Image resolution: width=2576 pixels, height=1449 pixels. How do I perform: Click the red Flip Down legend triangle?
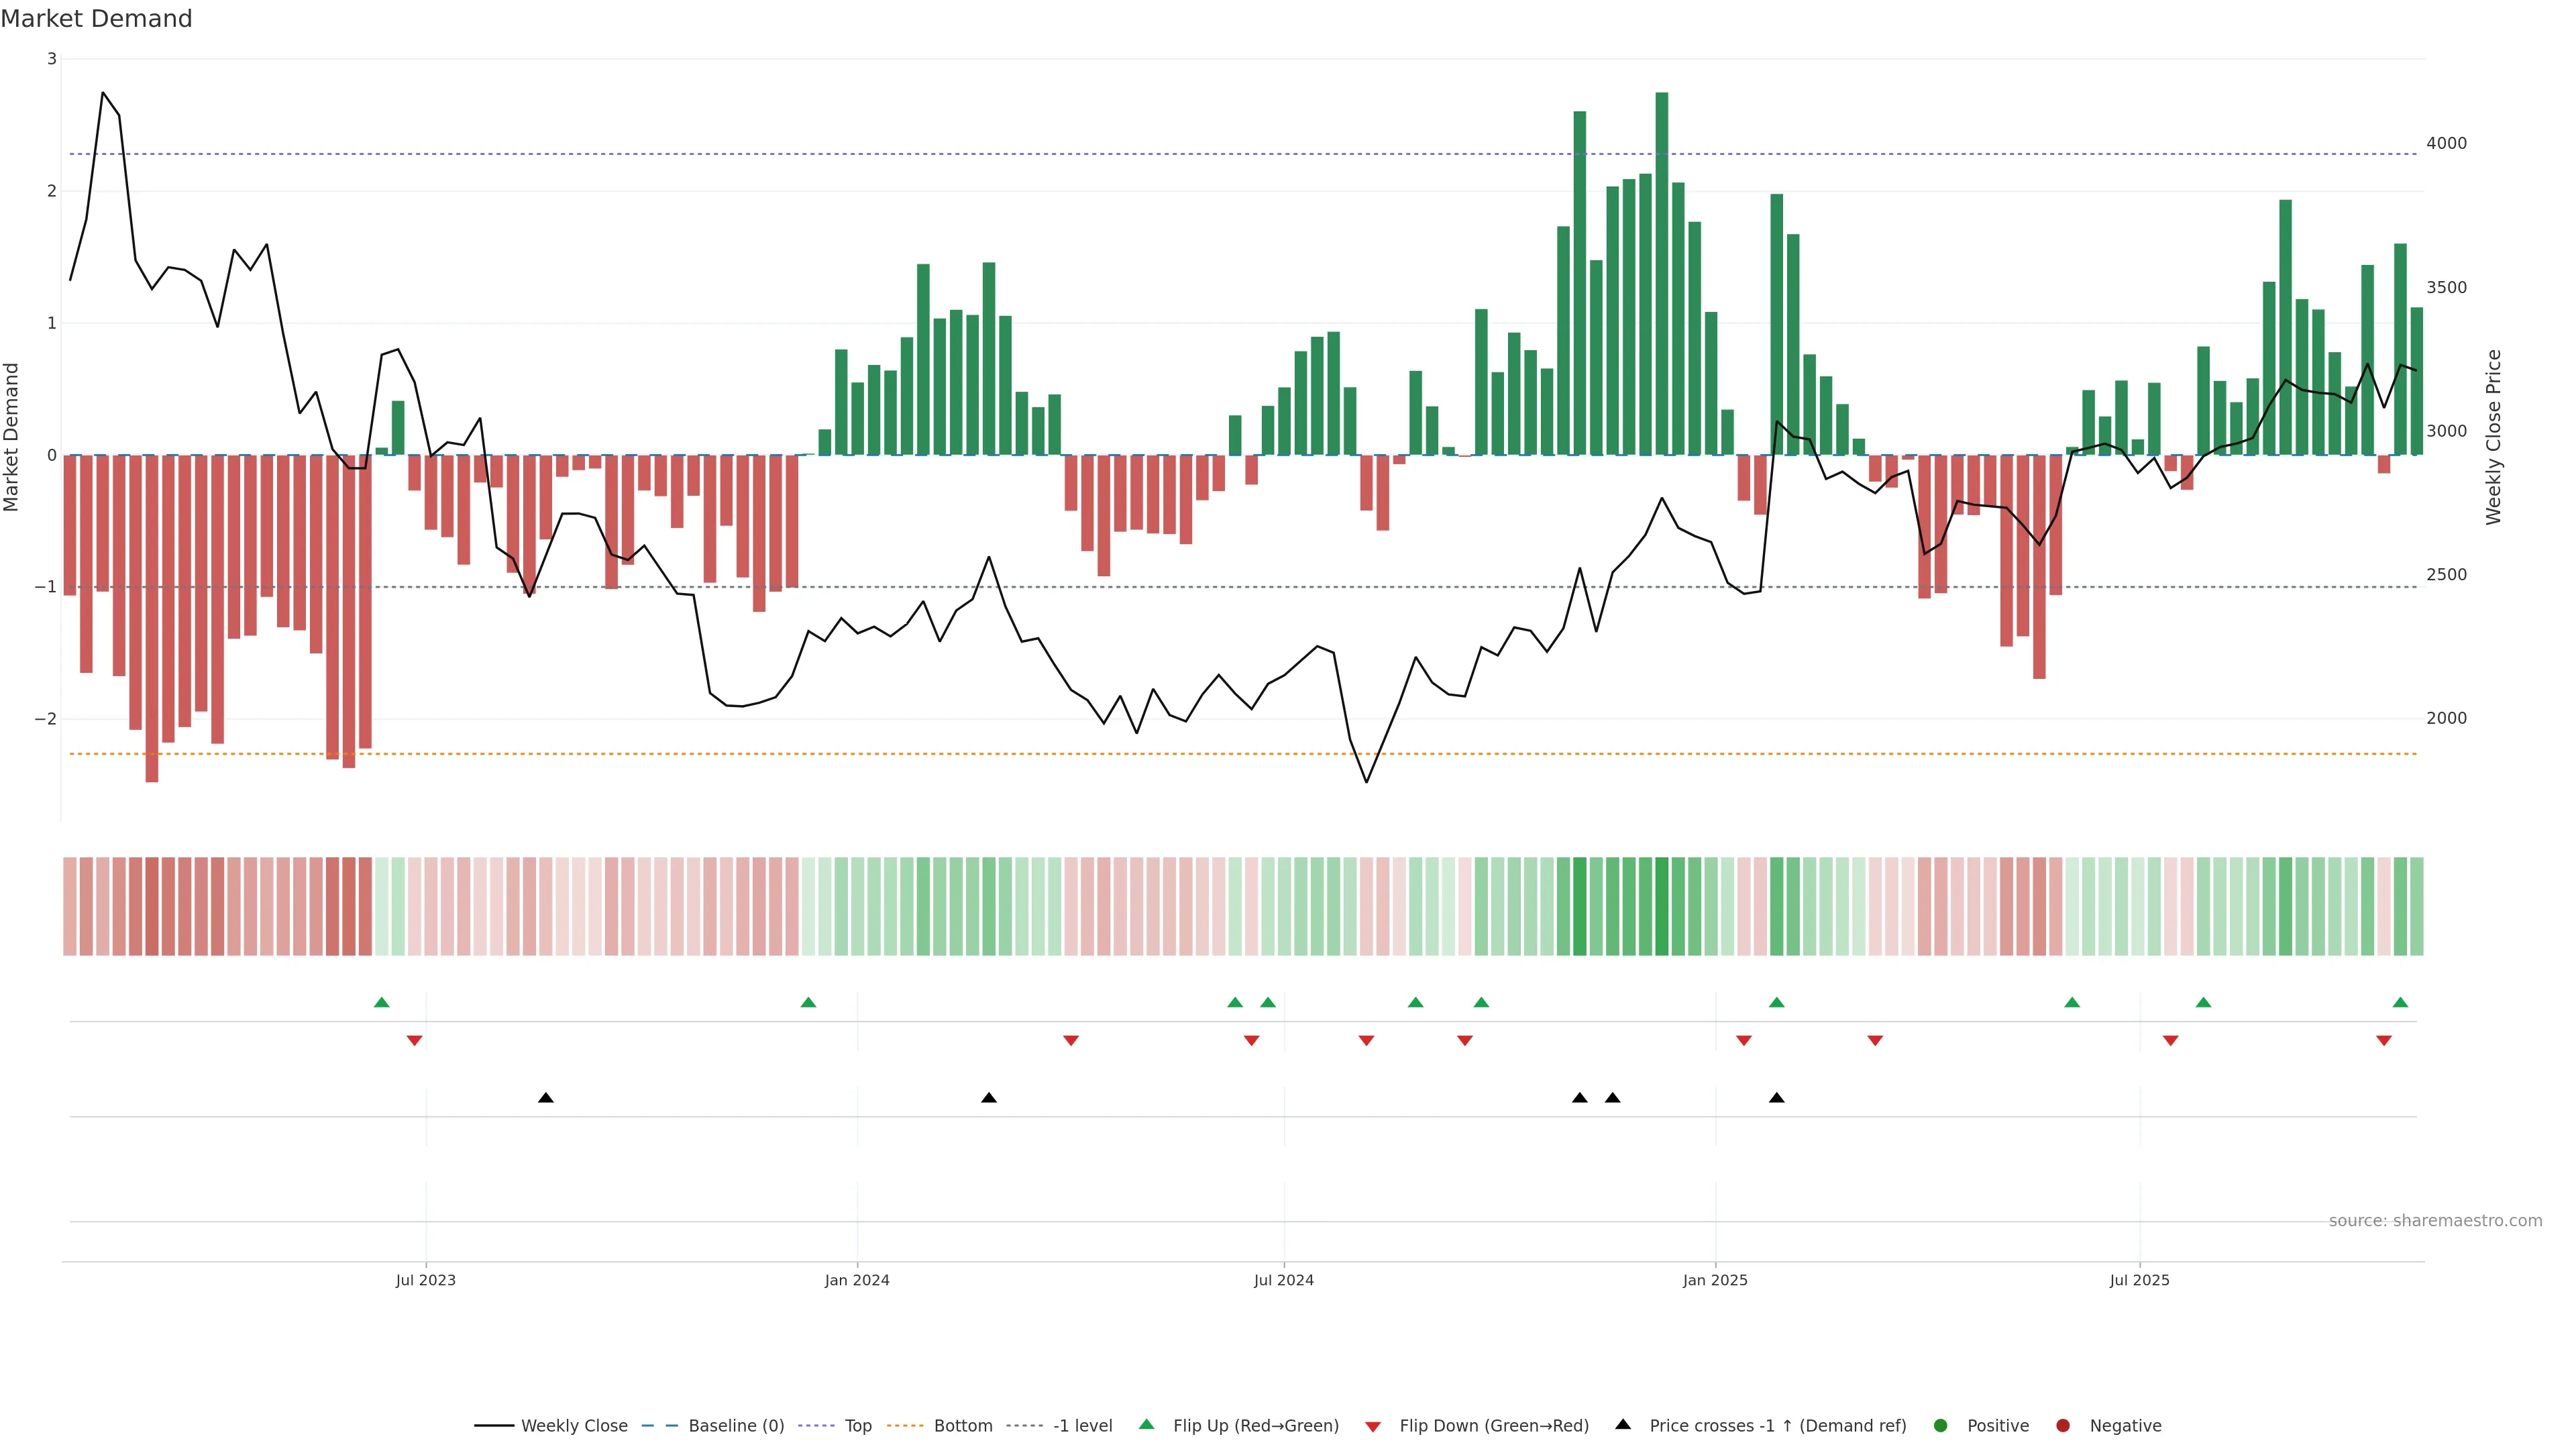click(1372, 1426)
